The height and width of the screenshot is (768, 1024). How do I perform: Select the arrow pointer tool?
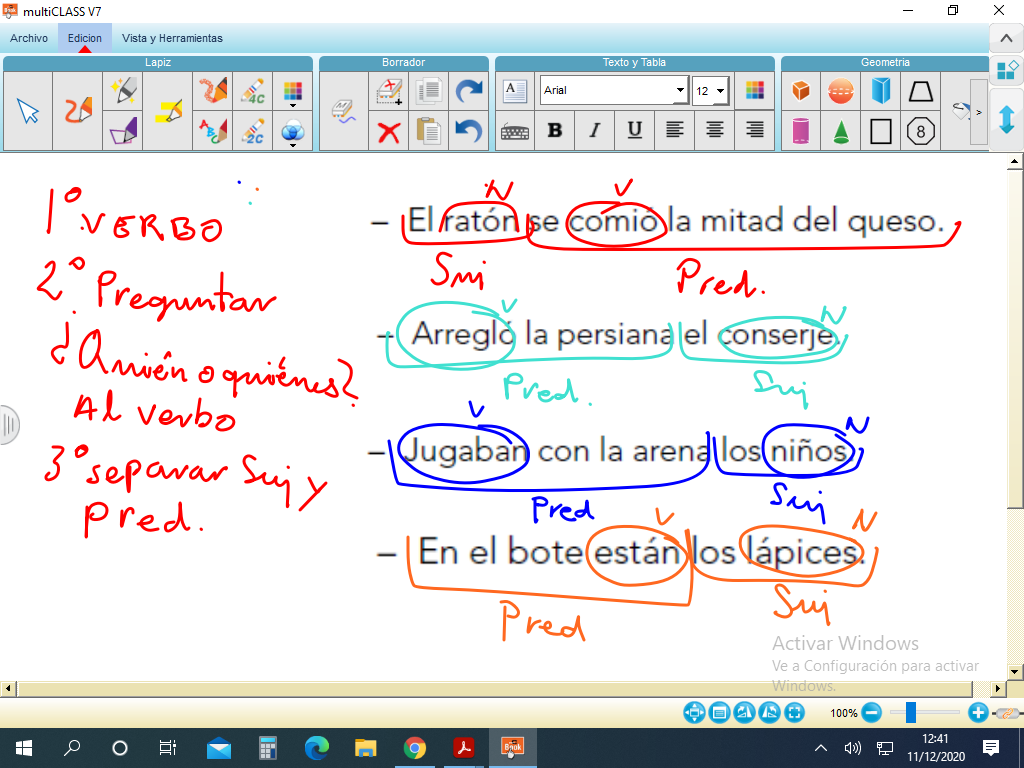(x=28, y=111)
